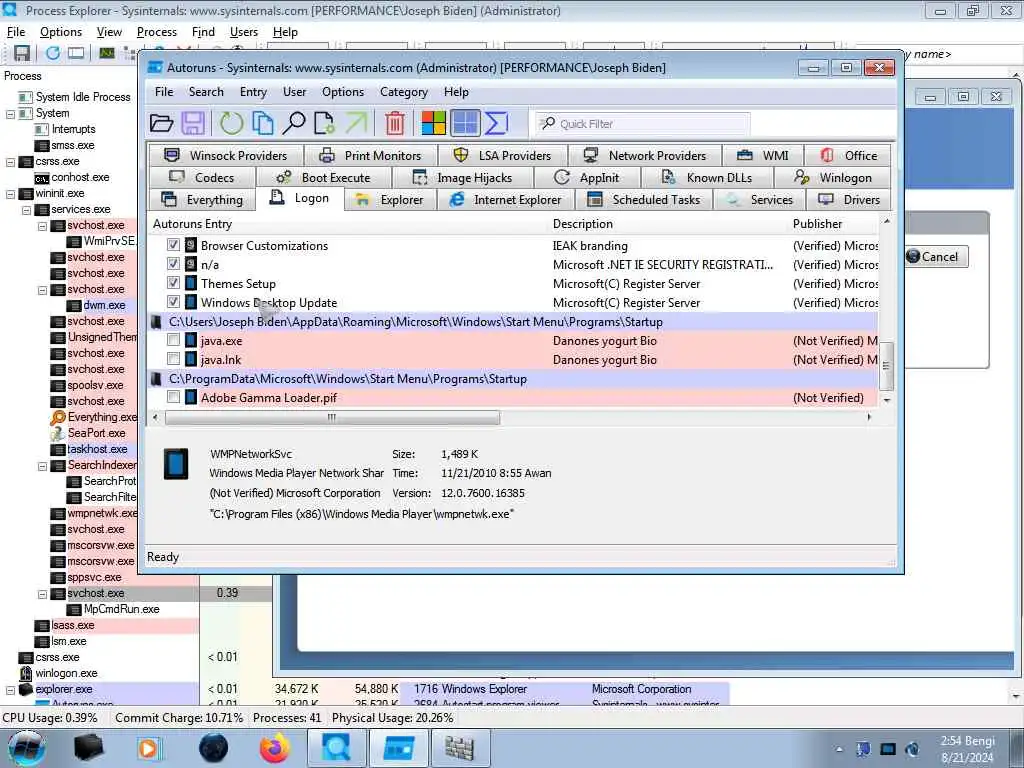Switch to the Services tab

pyautogui.click(x=760, y=200)
